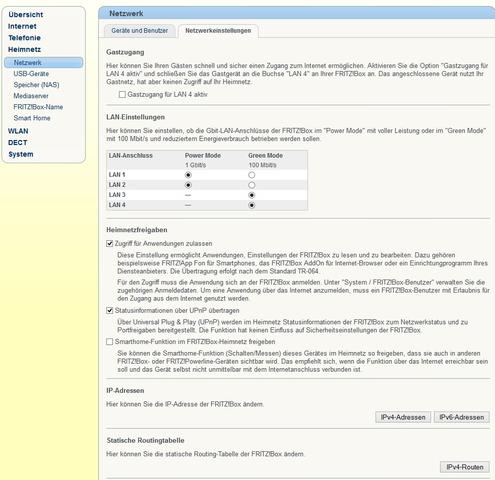Viewport: 495px width, 480px height.
Task: Click the 100 Mbit/s column subheading
Action: point(262,165)
